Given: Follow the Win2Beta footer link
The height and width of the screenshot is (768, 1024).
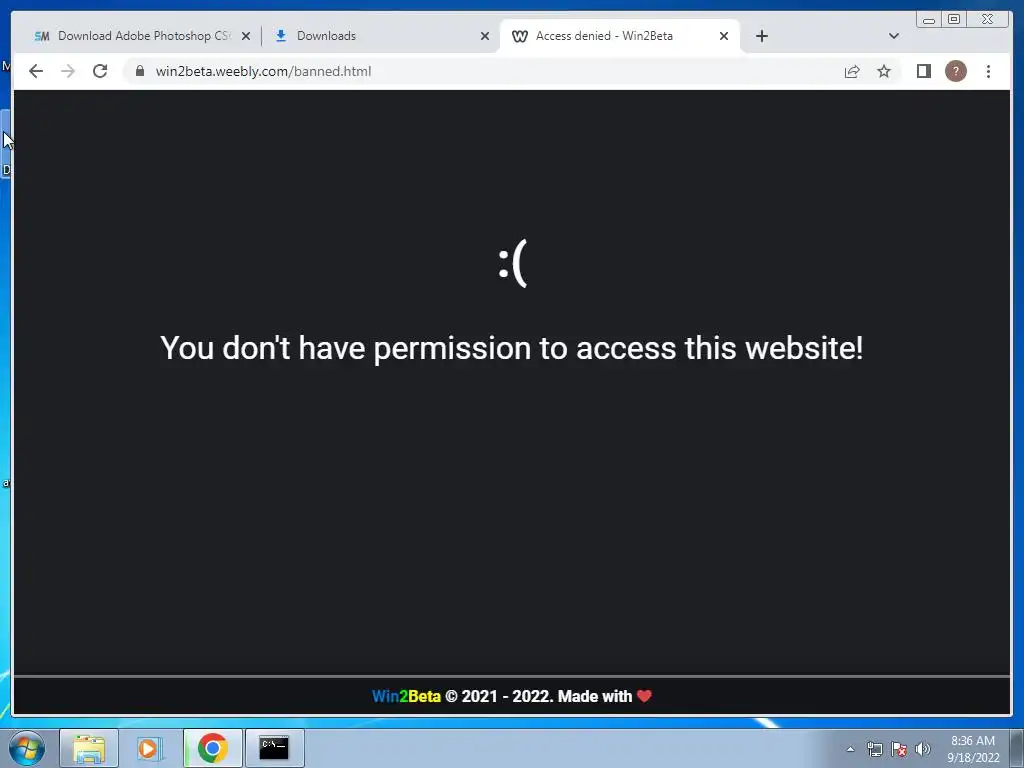Looking at the screenshot, I should coord(406,696).
